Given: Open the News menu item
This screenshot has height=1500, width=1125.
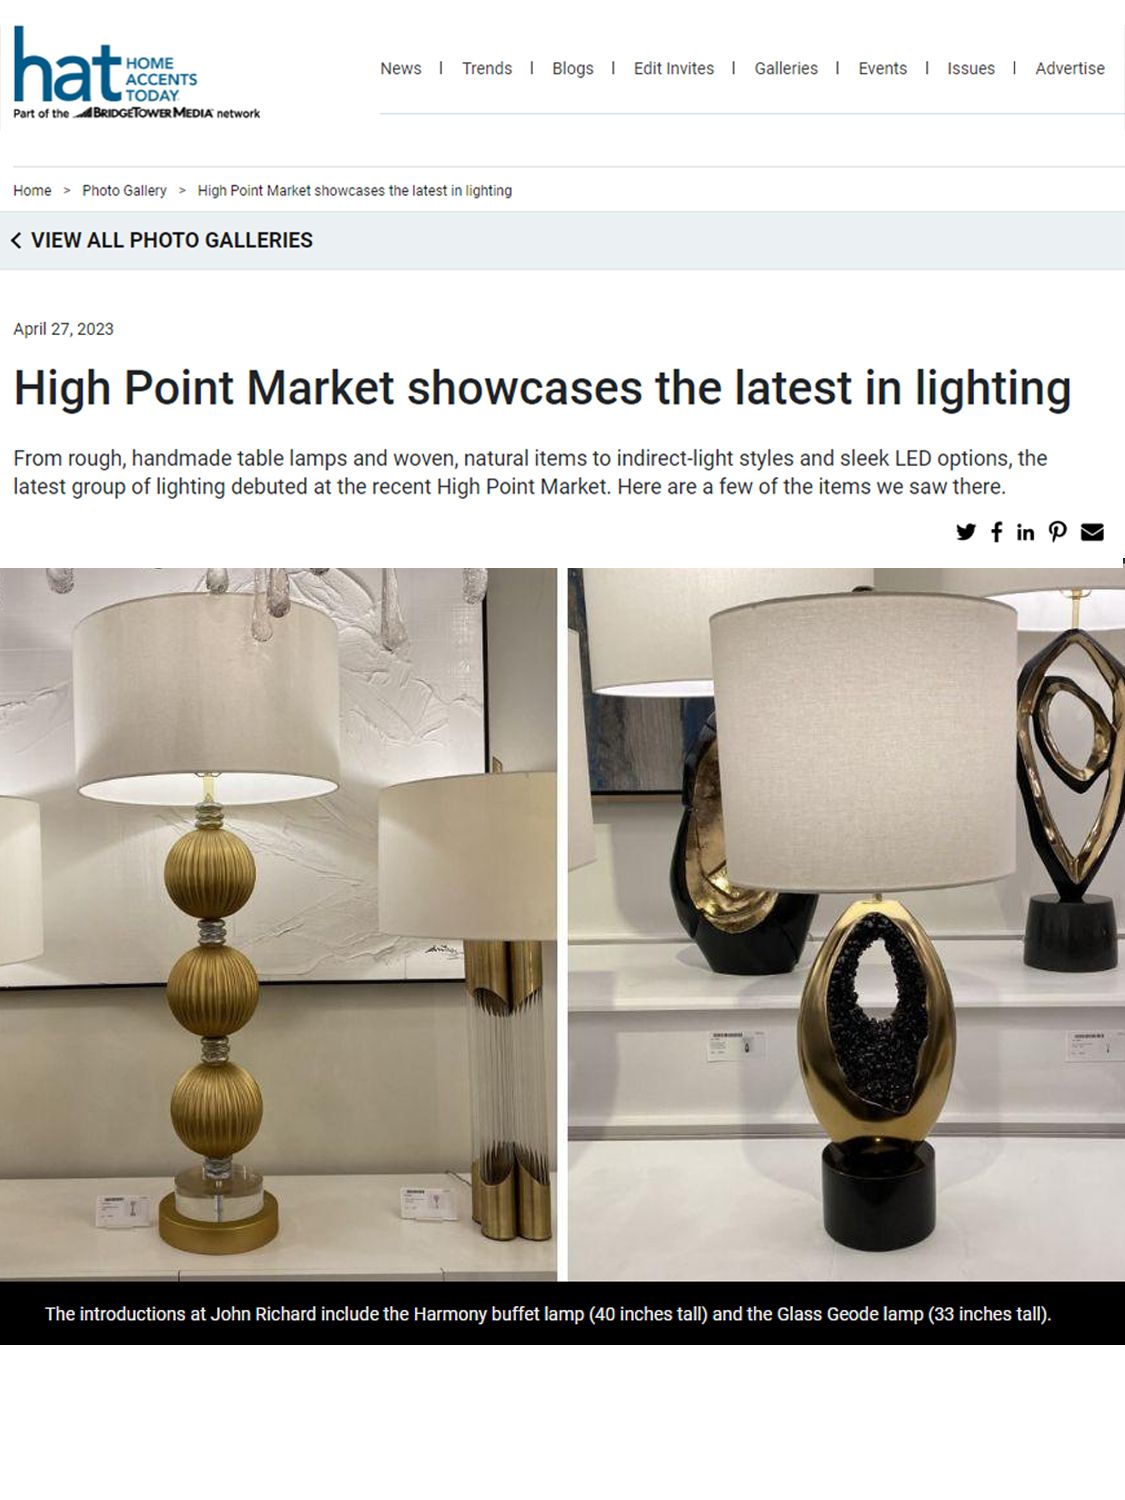Looking at the screenshot, I should pos(401,68).
